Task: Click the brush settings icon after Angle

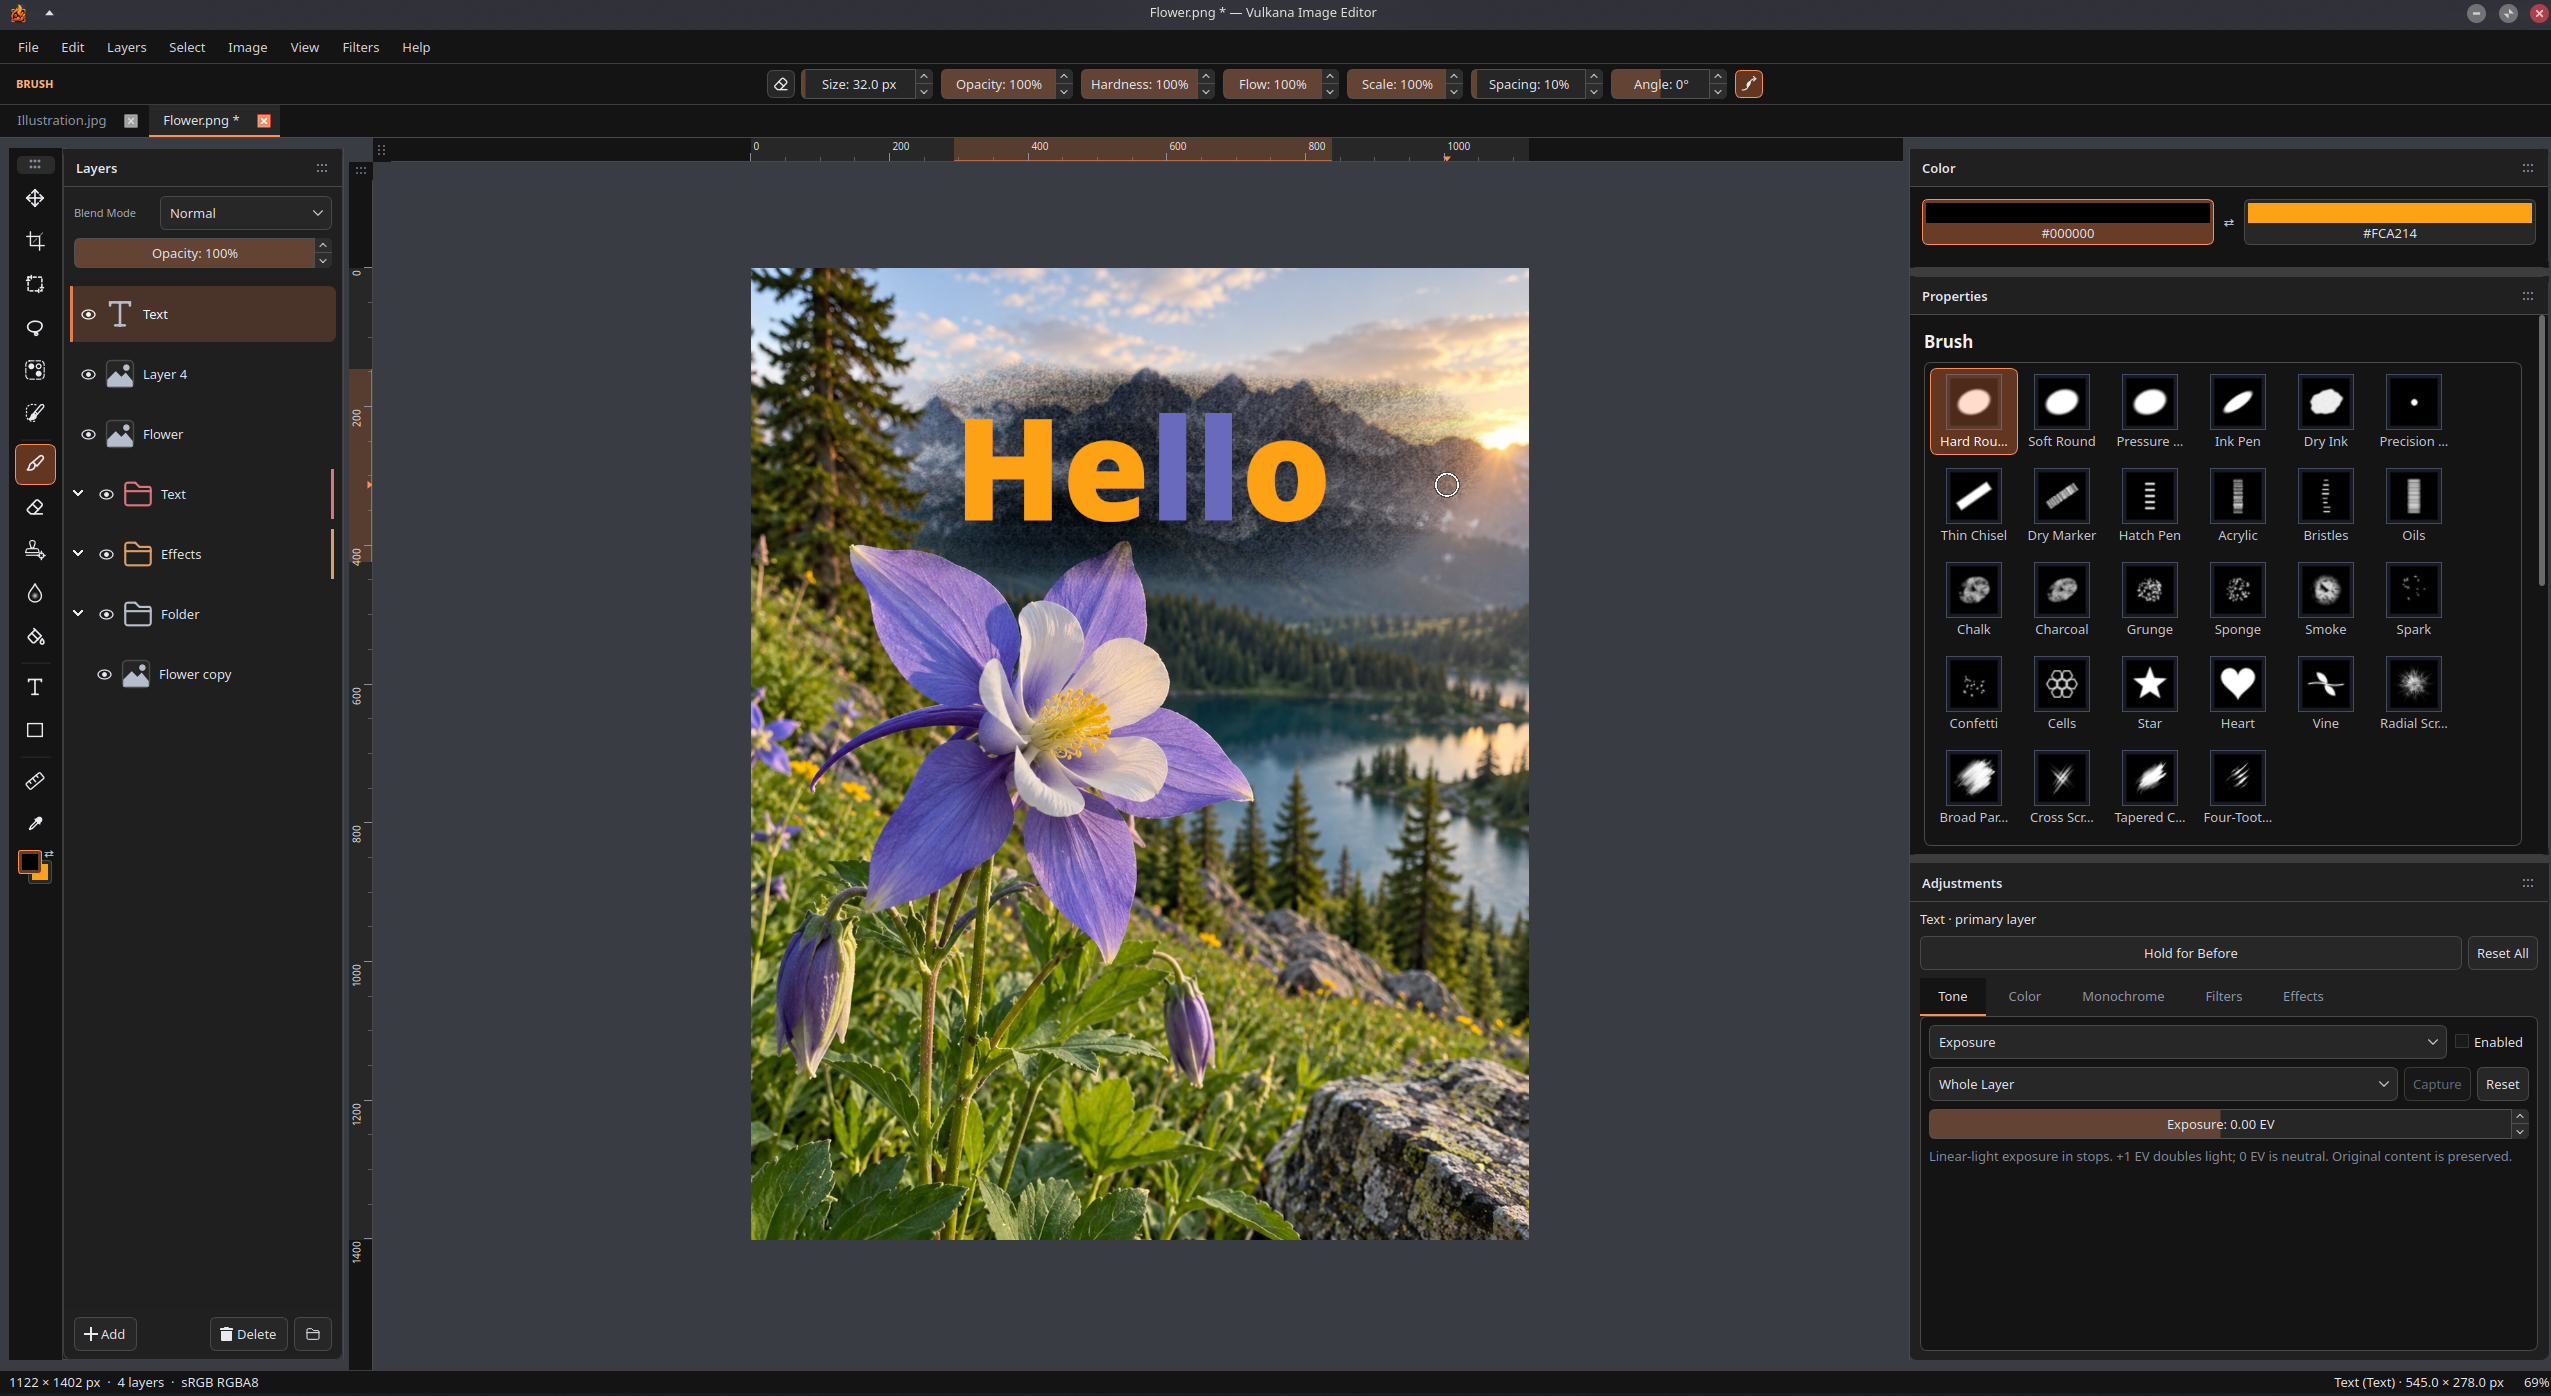Action: click(x=1748, y=84)
